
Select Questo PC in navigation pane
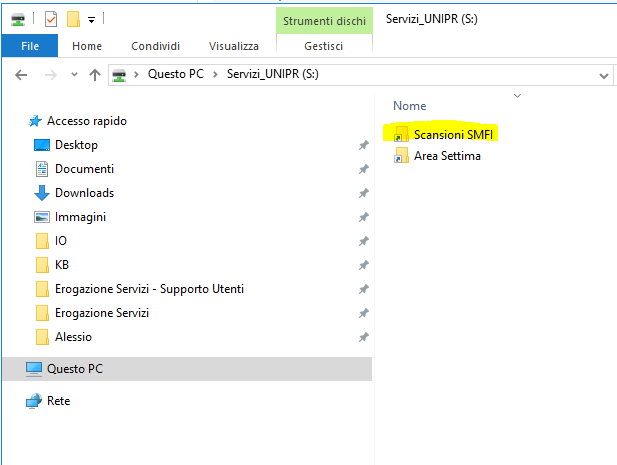(74, 369)
